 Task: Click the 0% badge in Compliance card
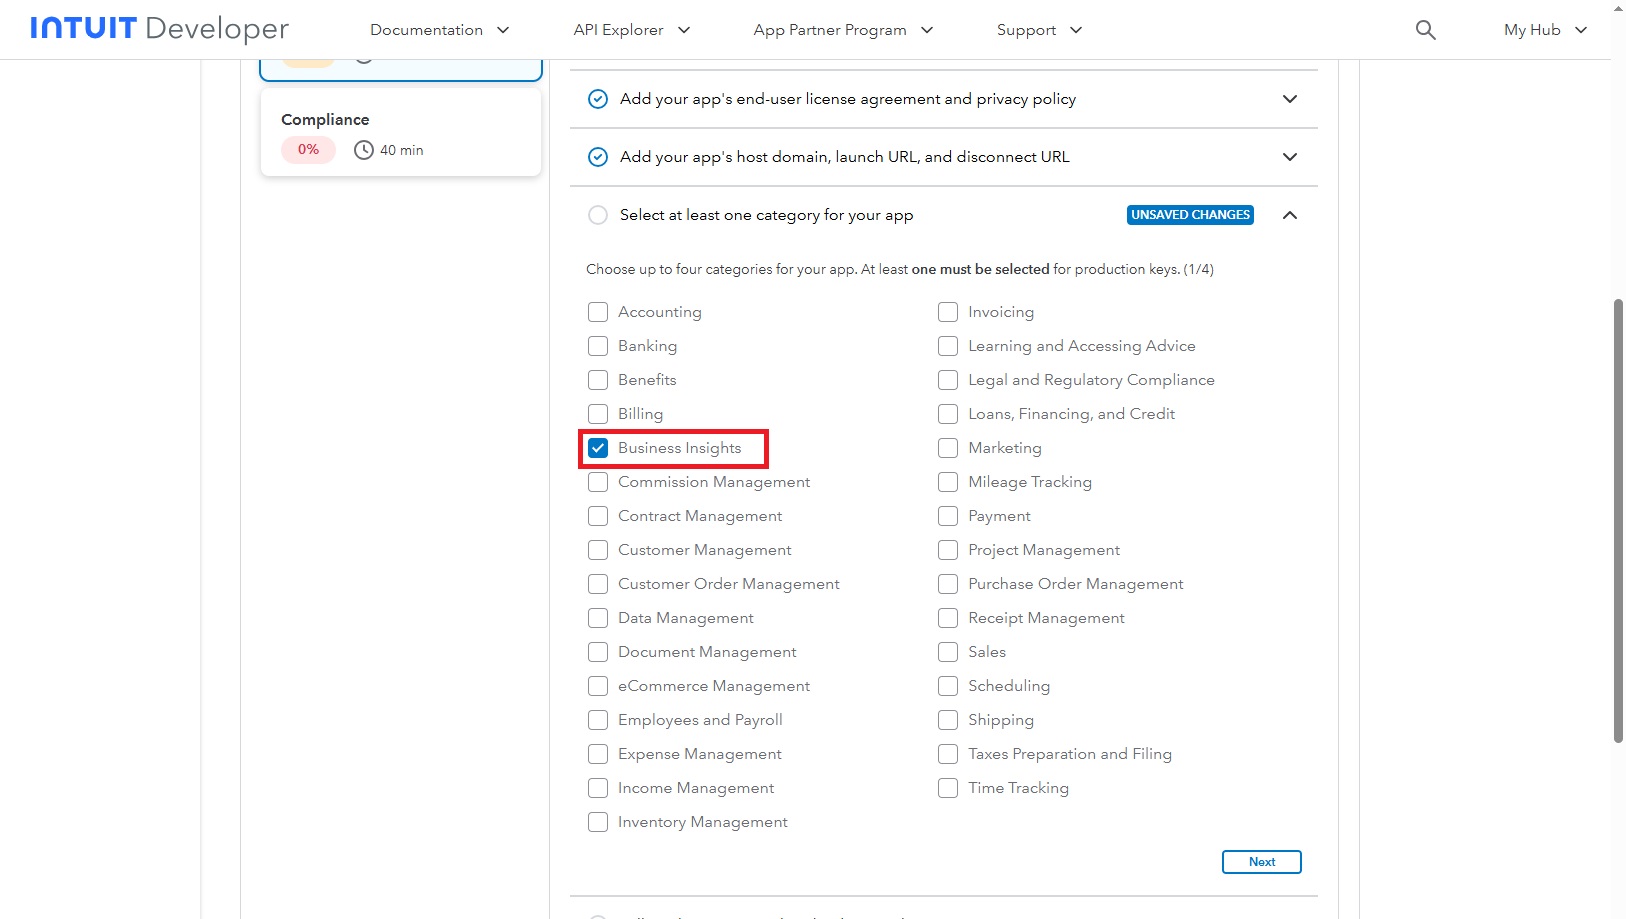pos(308,150)
